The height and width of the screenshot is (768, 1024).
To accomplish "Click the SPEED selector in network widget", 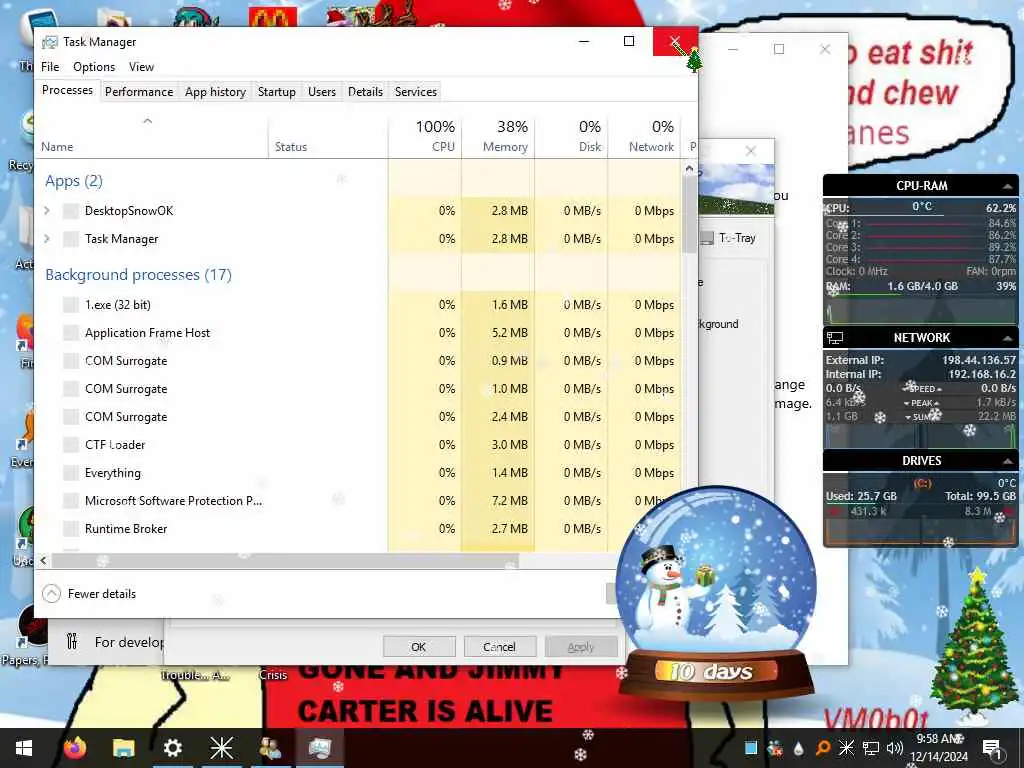I will pyautogui.click(x=922, y=389).
